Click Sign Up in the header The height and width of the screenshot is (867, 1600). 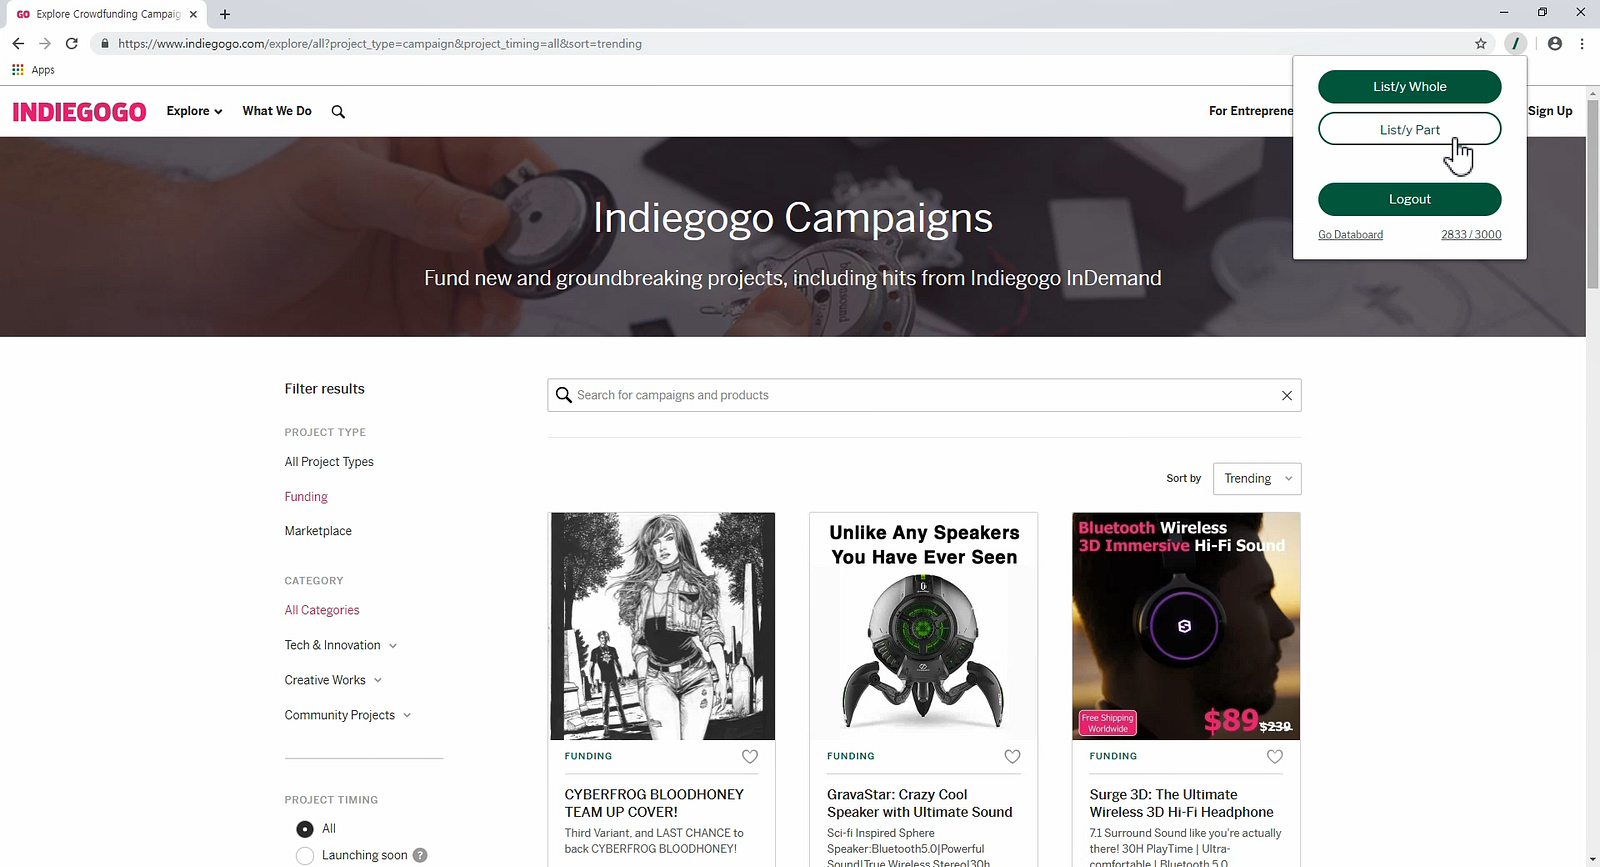tap(1550, 111)
